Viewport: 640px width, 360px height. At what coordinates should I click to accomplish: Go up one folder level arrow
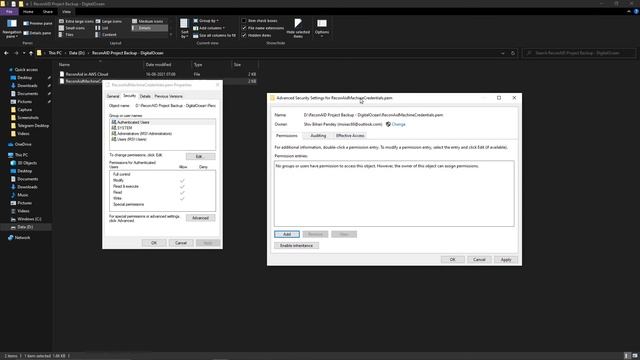pyautogui.click(x=31, y=53)
